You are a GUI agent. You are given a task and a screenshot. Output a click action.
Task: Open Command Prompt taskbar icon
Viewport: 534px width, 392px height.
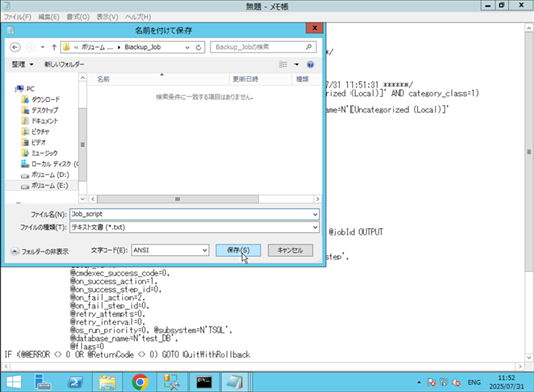pyautogui.click(x=204, y=382)
